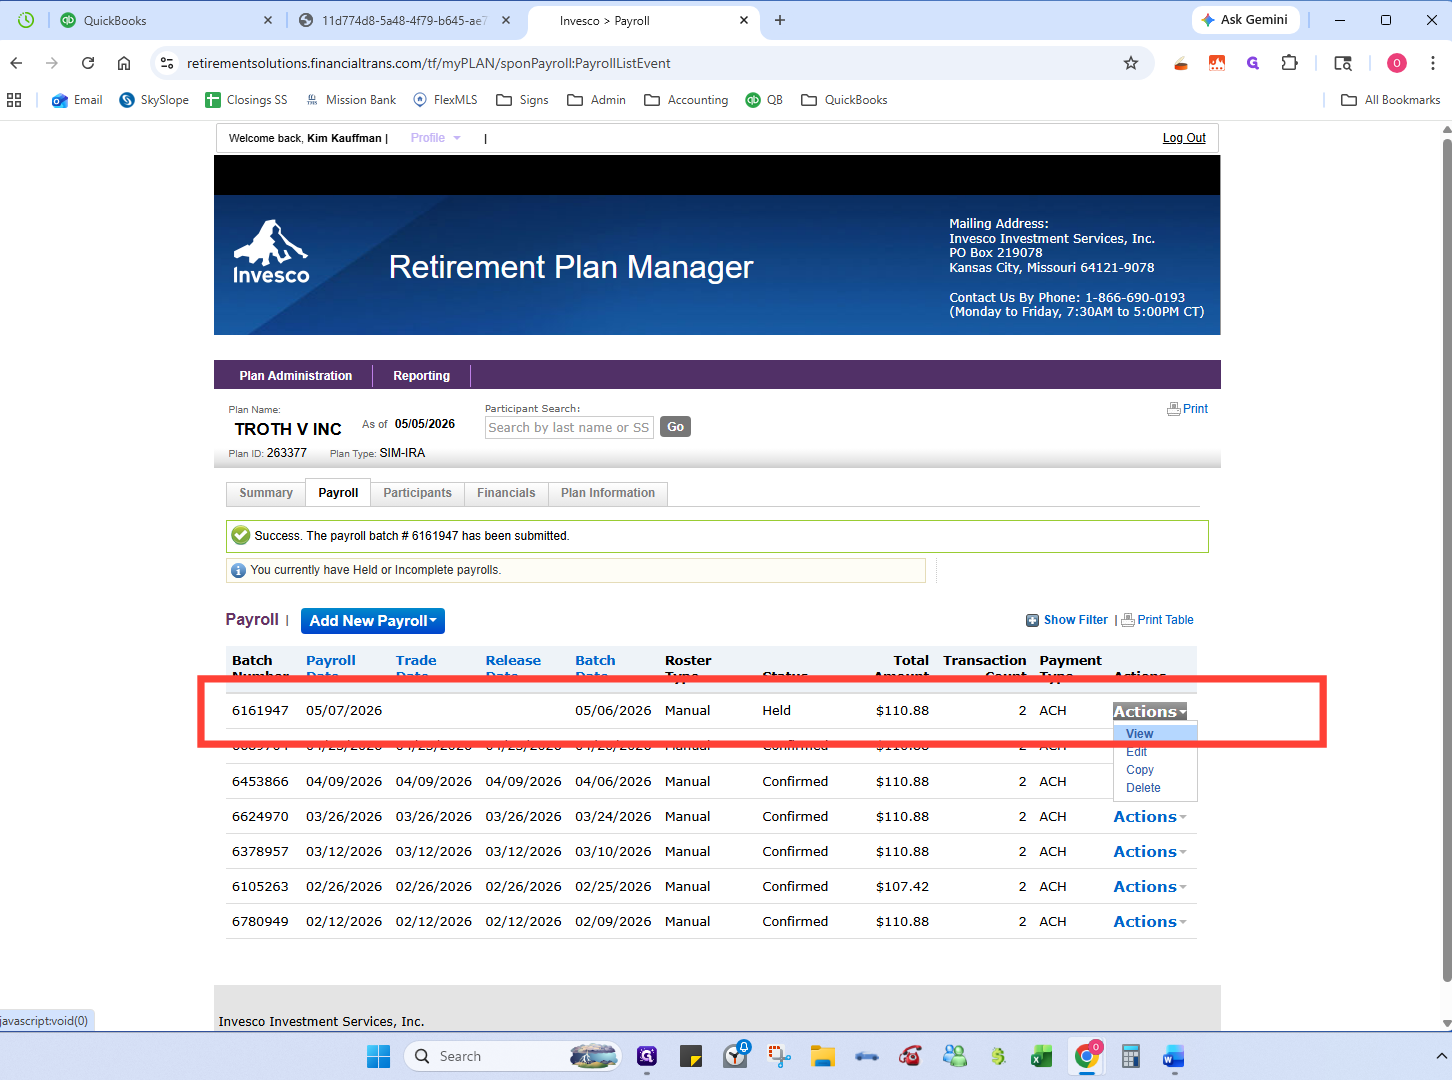Switch to the Participants tab
This screenshot has width=1452, height=1080.
point(417,493)
